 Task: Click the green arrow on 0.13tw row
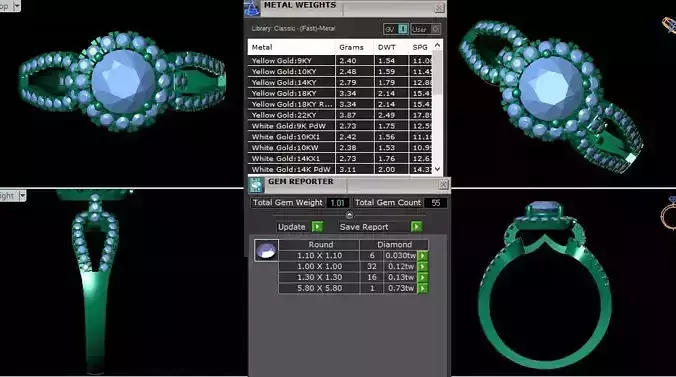[422, 277]
